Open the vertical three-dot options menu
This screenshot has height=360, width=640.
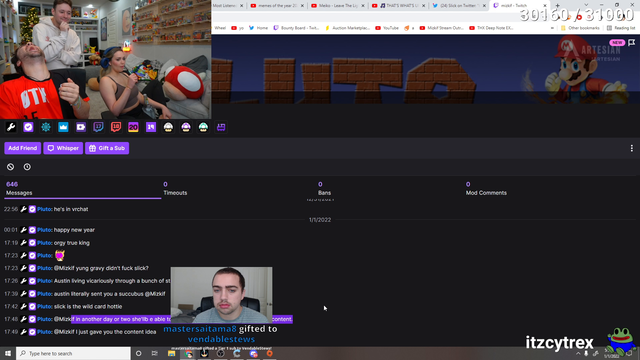[631, 148]
